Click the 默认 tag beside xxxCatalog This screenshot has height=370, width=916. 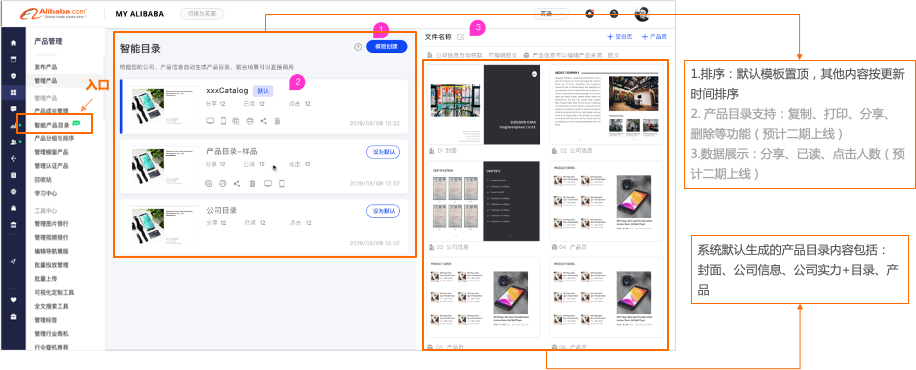263,91
